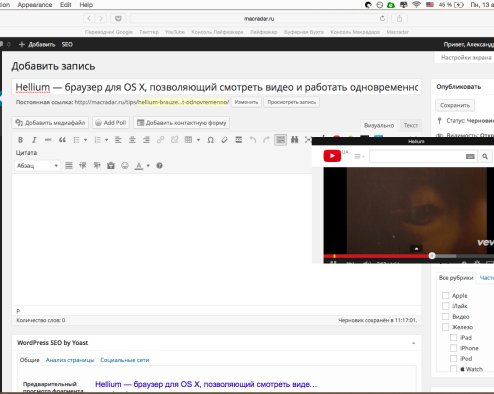
Task: Click the insert link icon
Action: pos(160,140)
